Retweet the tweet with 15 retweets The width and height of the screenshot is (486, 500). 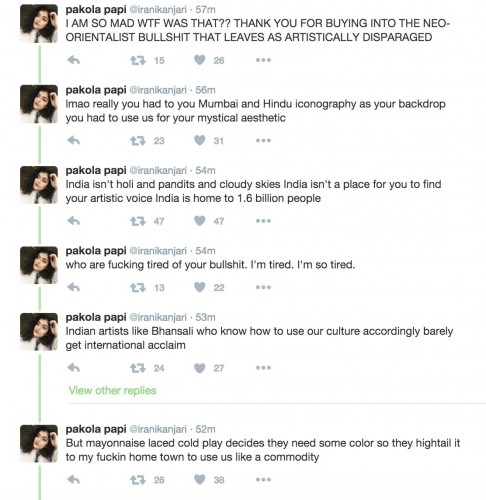coord(138,60)
